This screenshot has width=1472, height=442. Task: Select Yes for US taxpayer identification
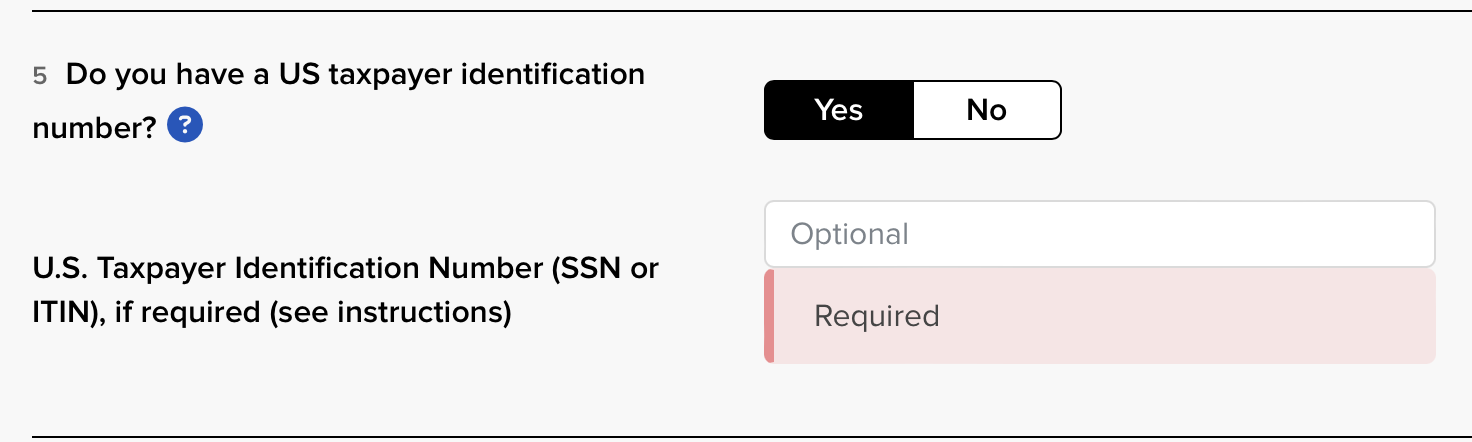839,110
